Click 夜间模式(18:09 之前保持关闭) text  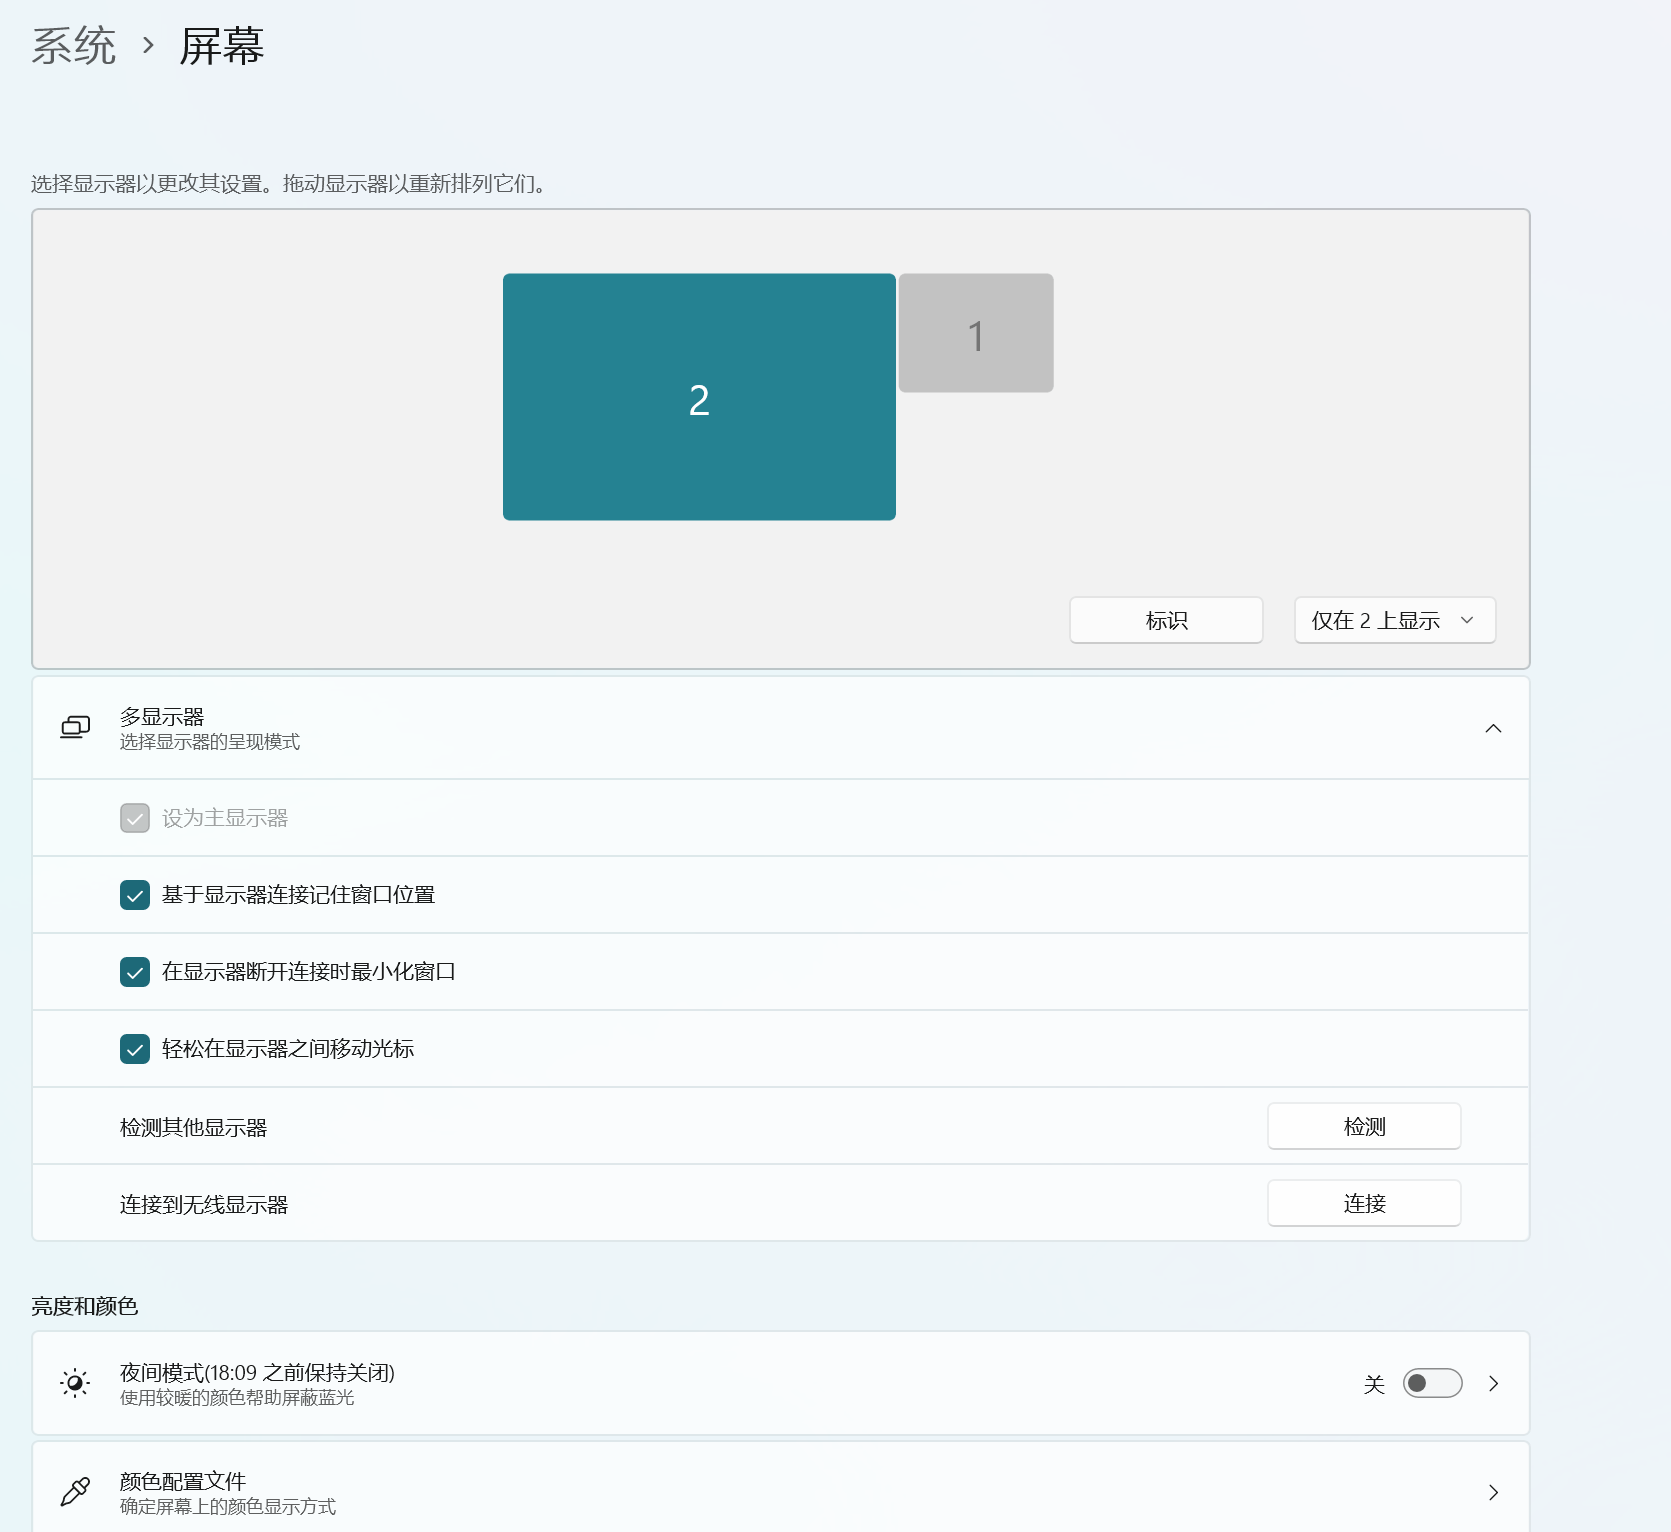tap(257, 1373)
